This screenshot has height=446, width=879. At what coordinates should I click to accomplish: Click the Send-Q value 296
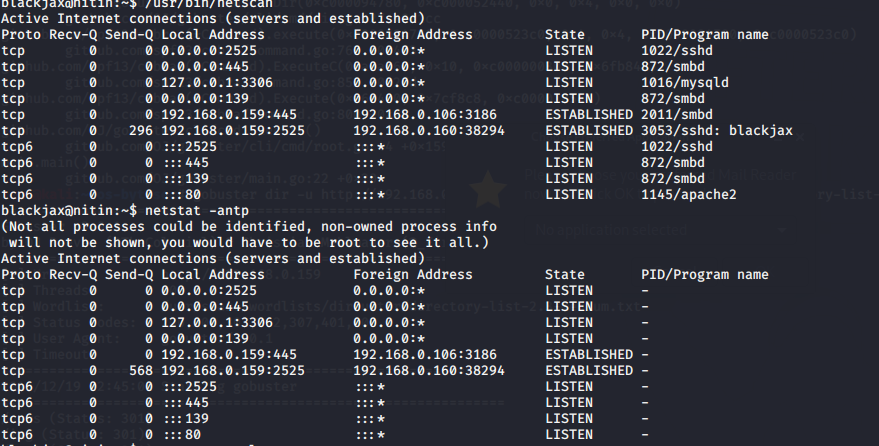(x=141, y=130)
